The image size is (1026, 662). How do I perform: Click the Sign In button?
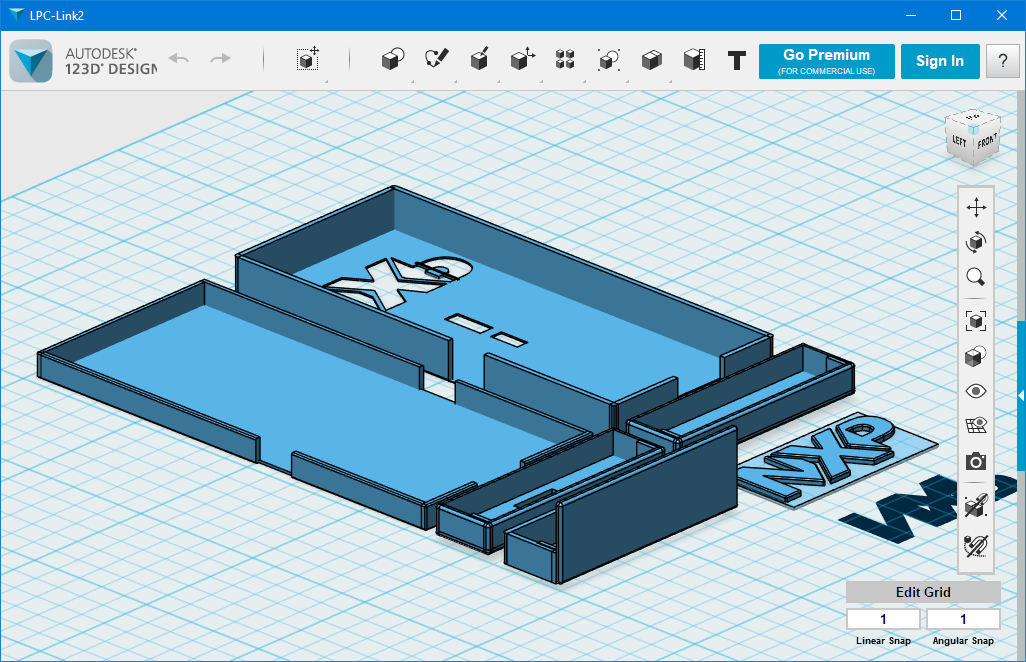click(x=940, y=61)
